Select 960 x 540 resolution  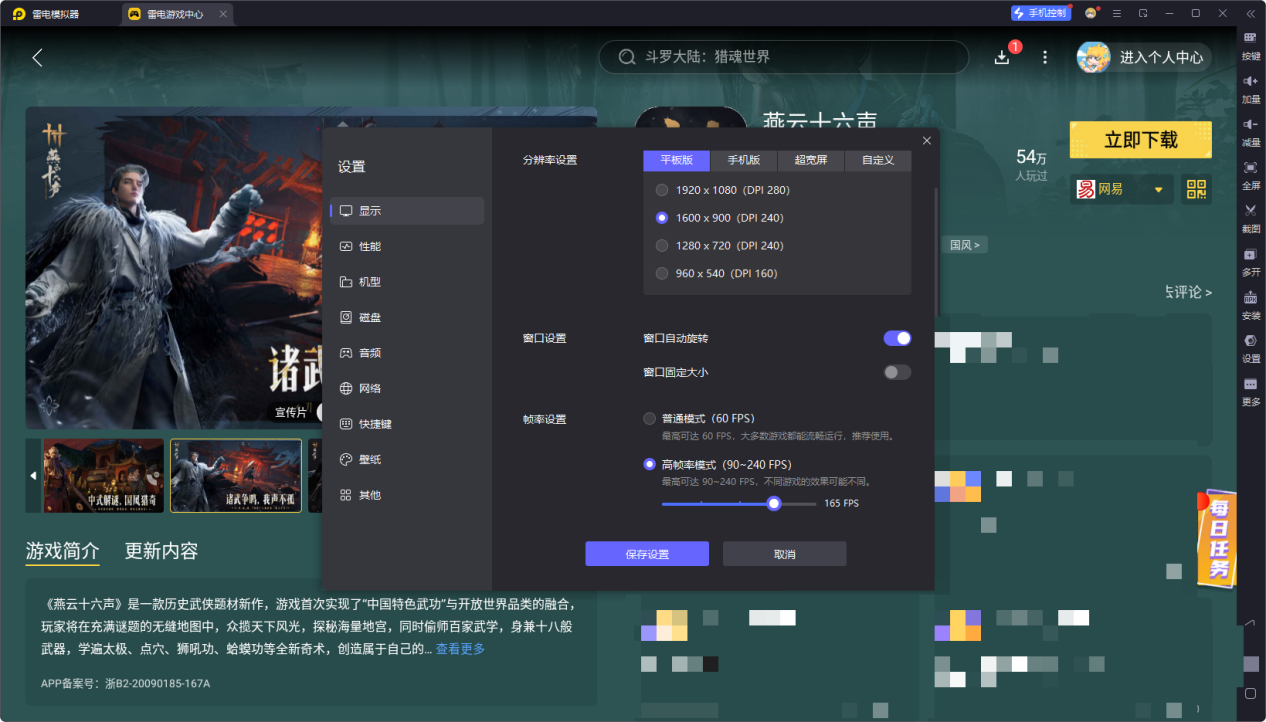(661, 274)
